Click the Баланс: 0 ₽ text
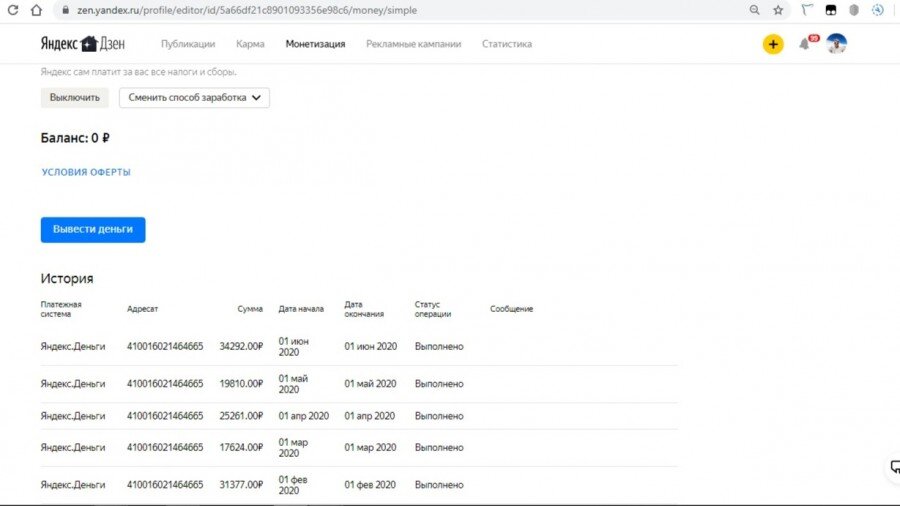 [75, 138]
